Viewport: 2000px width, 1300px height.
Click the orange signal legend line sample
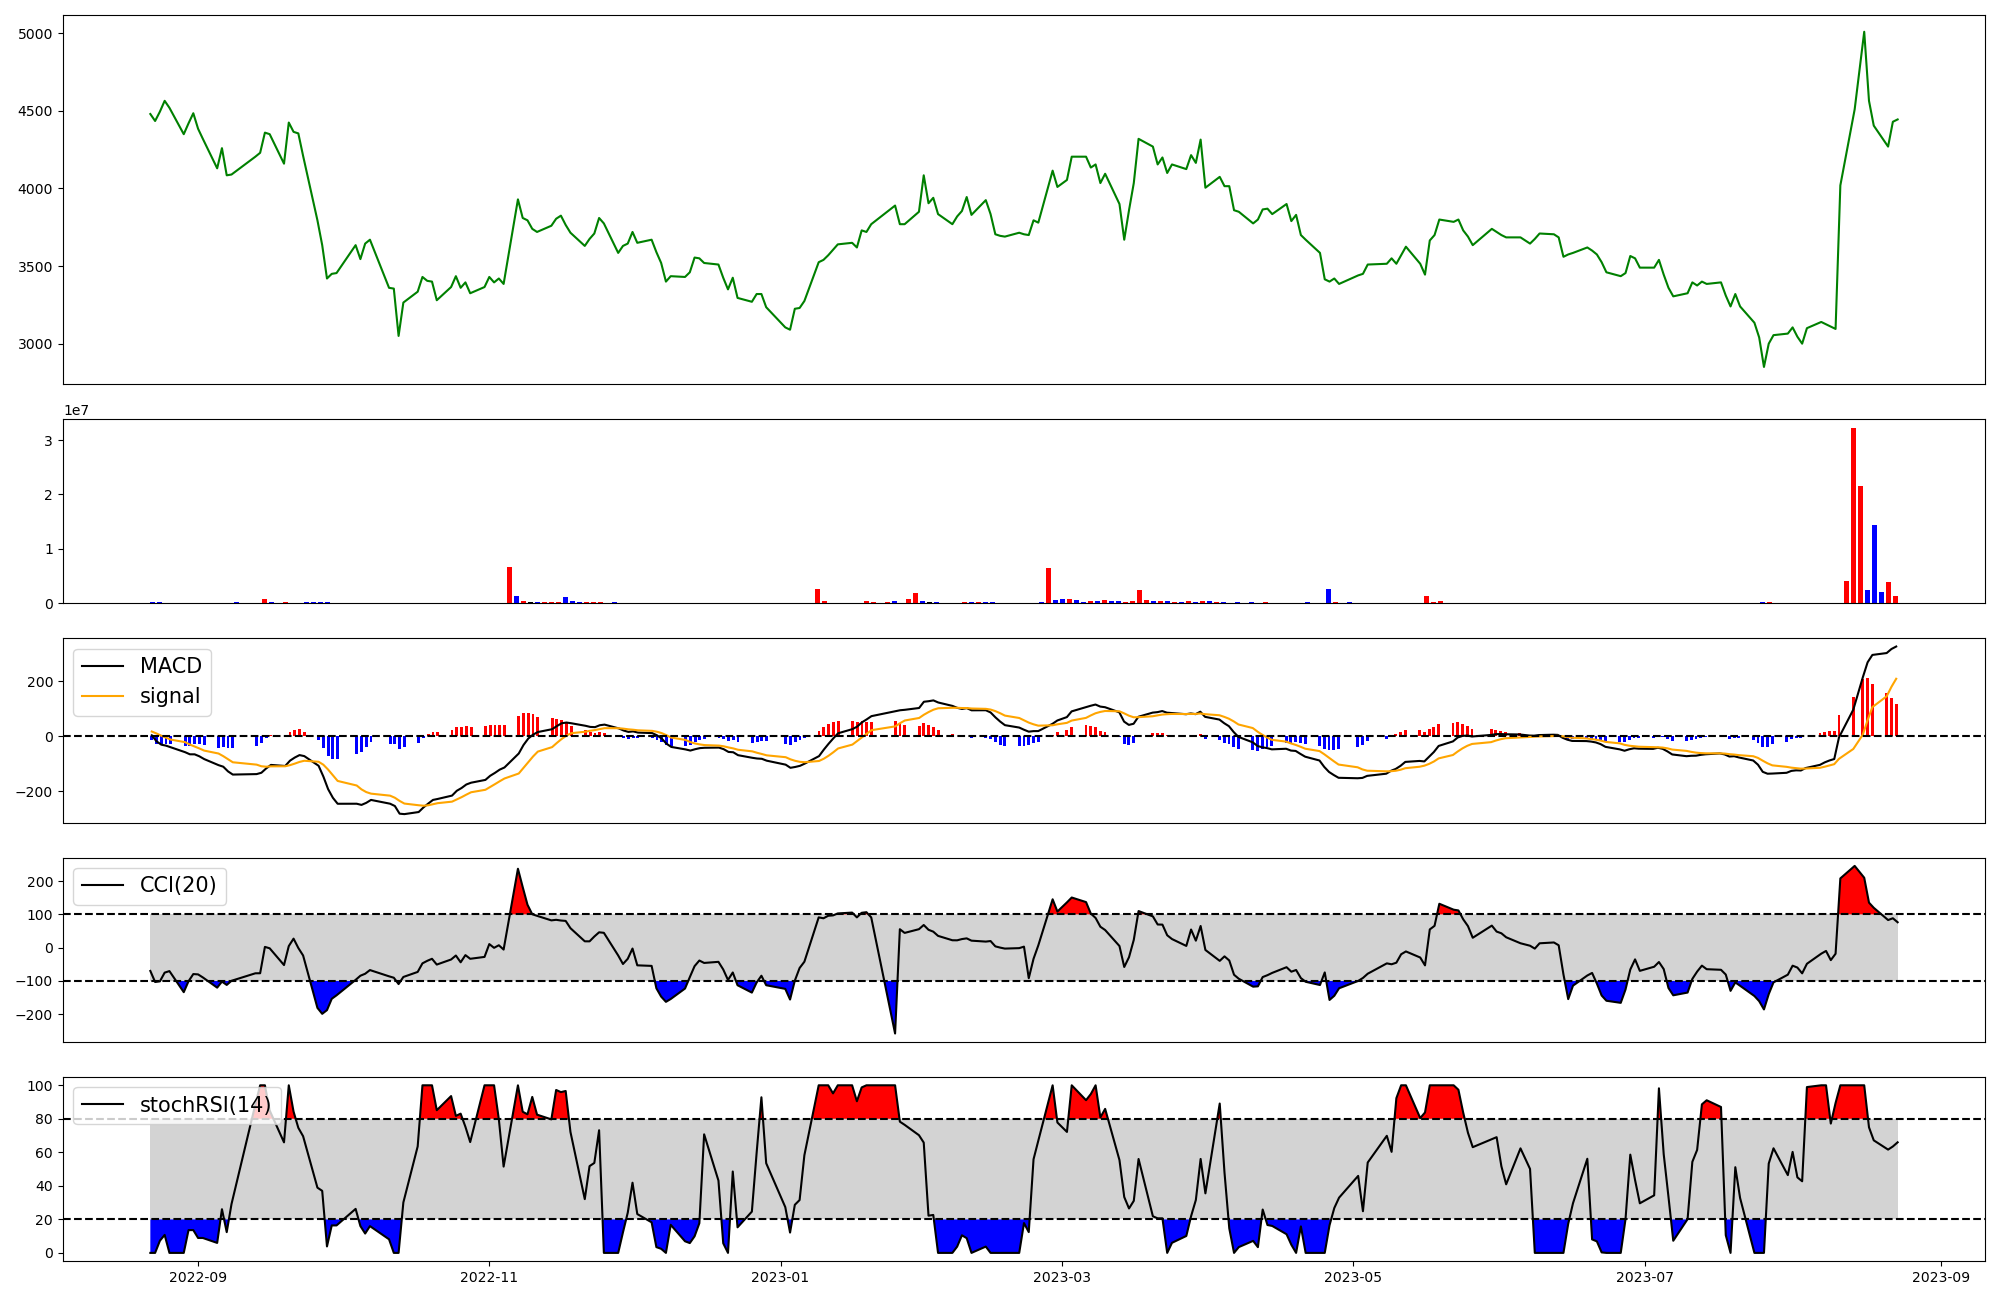click(102, 696)
